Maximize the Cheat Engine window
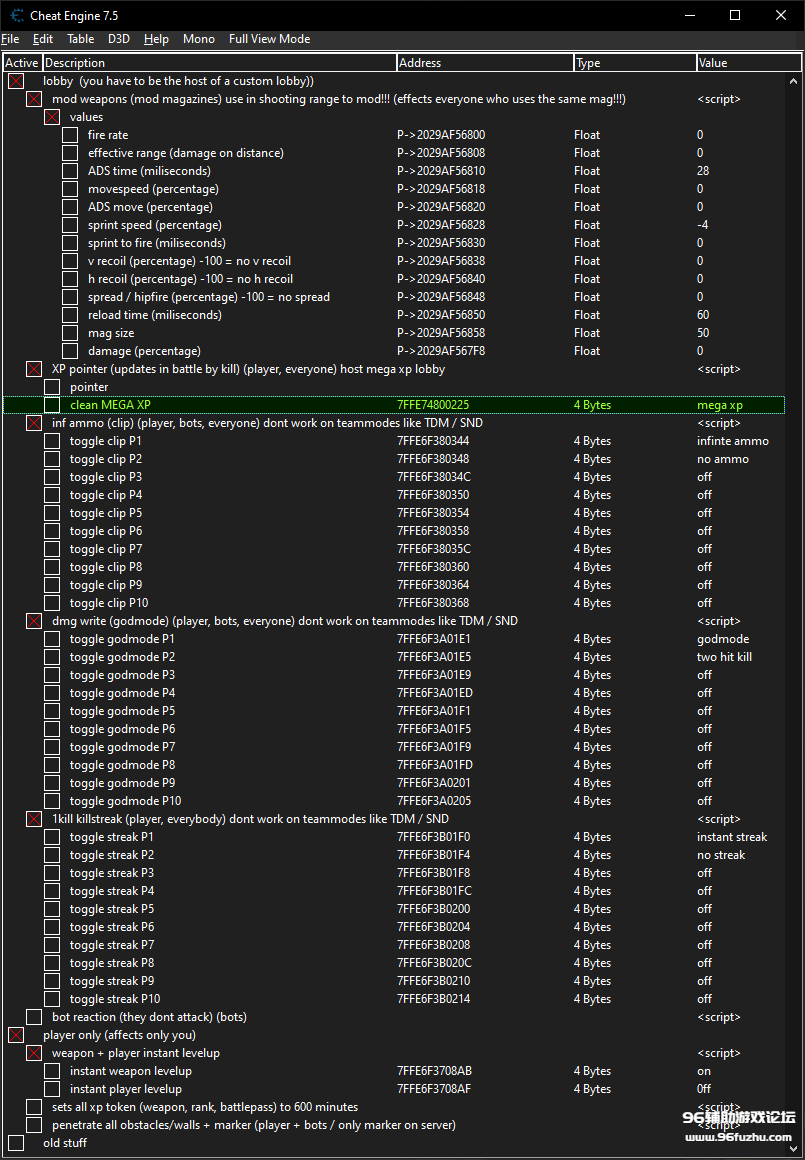Image resolution: width=805 pixels, height=1160 pixels. click(x=735, y=15)
